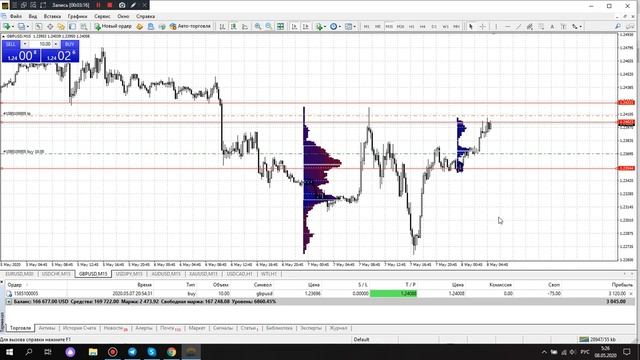Open the Новости terminal tab

[116, 328]
